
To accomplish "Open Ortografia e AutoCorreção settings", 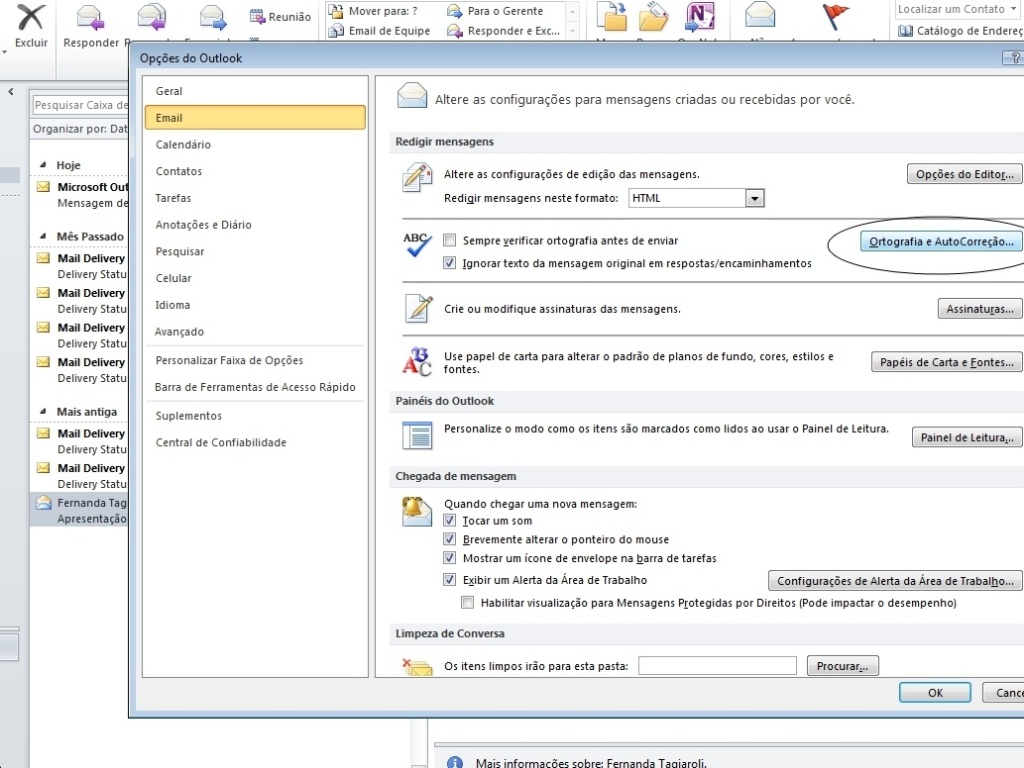I will tap(940, 241).
